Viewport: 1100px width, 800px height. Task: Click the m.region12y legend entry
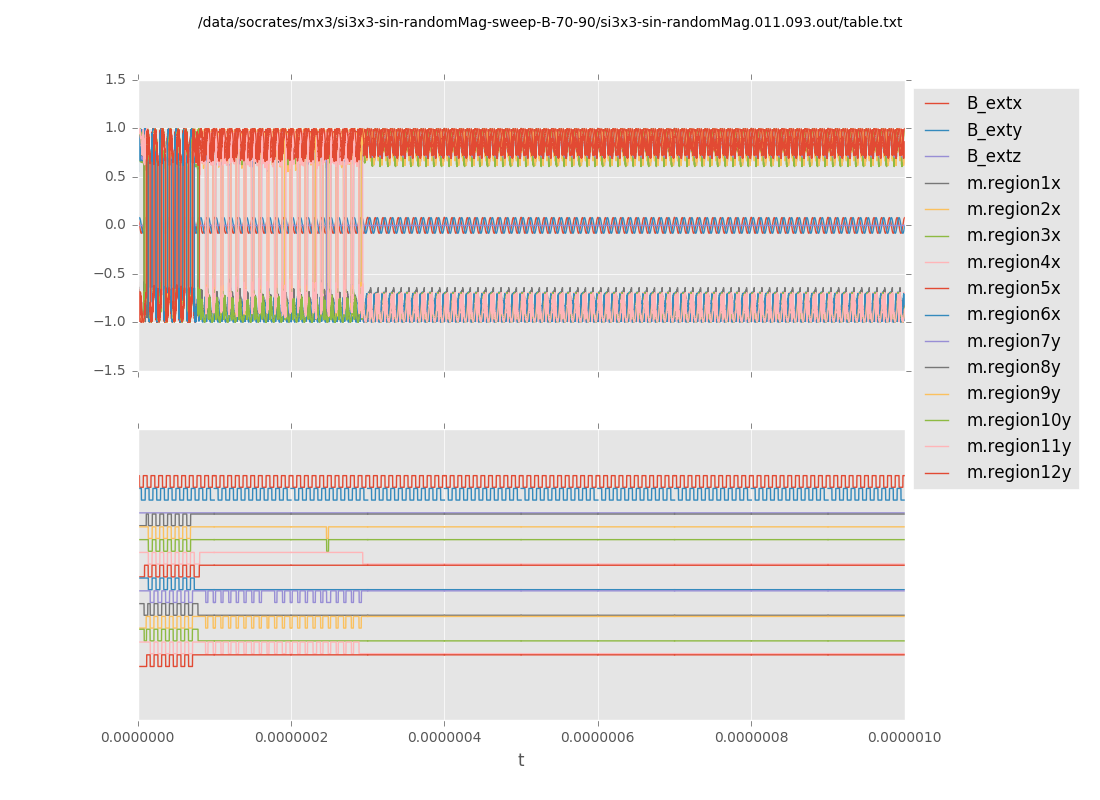point(1018,472)
